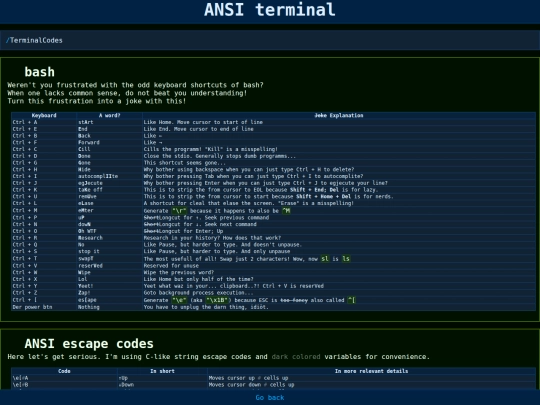Click the Down short description cell
Viewport: 540px width, 405px height.
click(162, 385)
